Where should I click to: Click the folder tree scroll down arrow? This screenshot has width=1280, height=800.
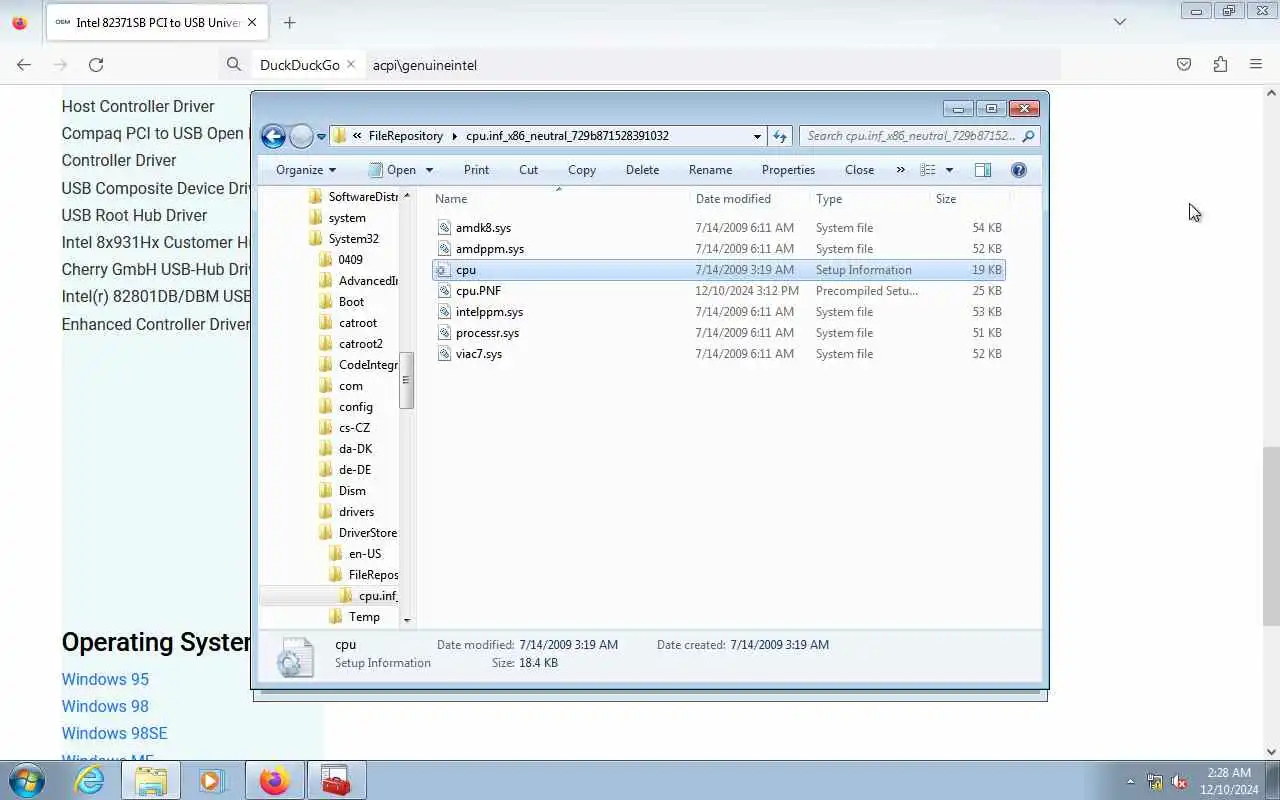407,620
